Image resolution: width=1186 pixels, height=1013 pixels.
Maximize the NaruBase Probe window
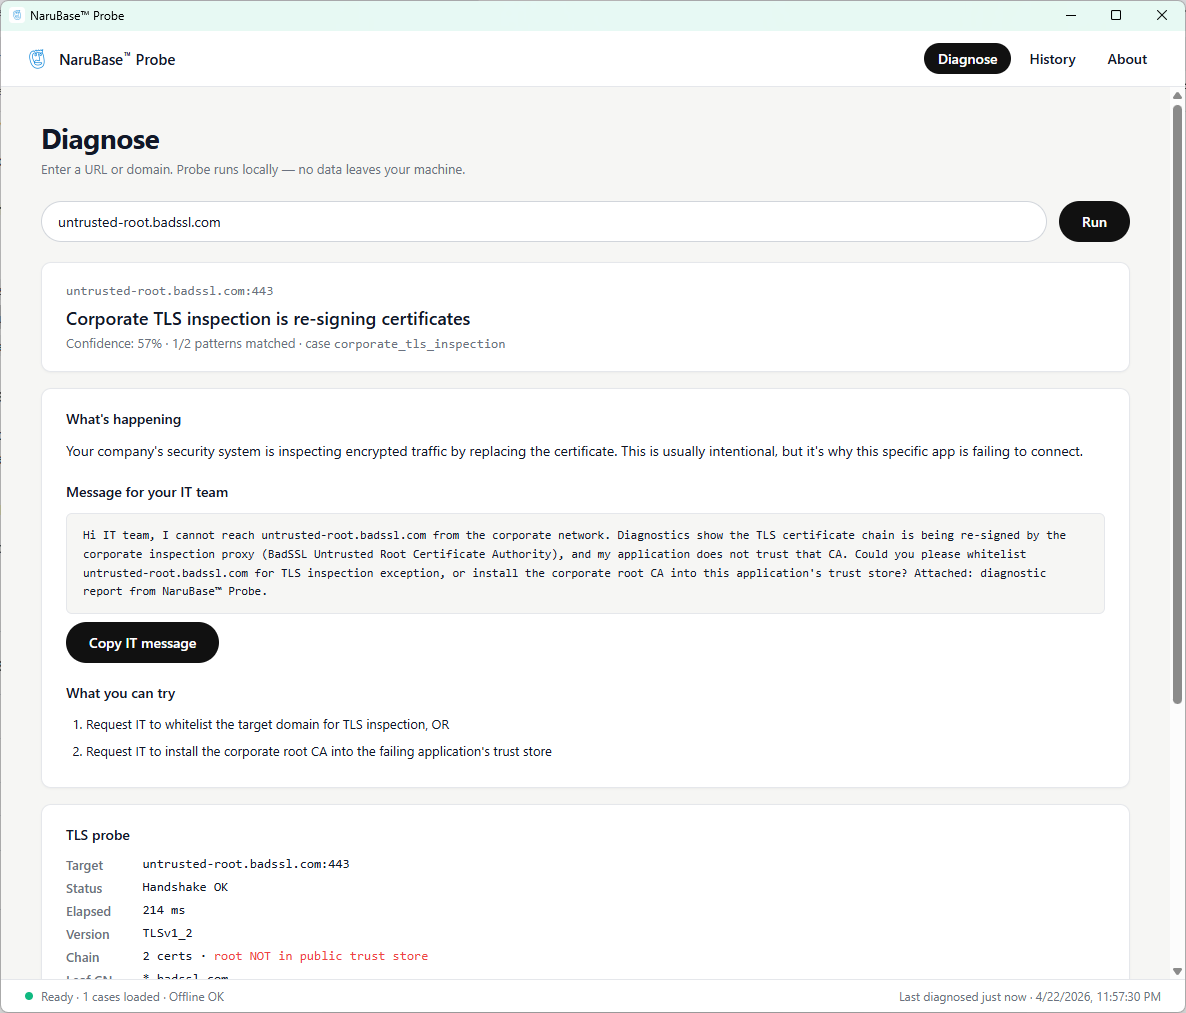[x=1116, y=15]
